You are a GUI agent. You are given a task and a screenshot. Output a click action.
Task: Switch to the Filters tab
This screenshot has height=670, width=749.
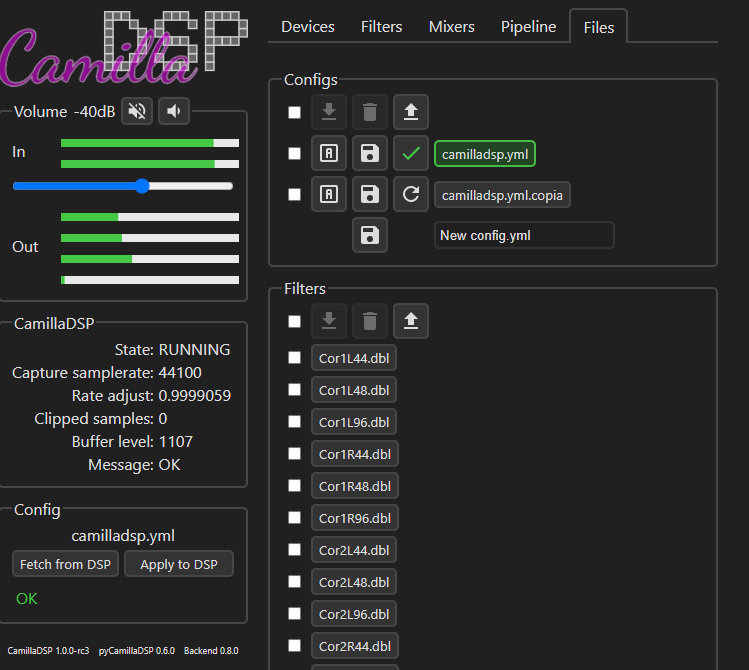click(x=381, y=27)
